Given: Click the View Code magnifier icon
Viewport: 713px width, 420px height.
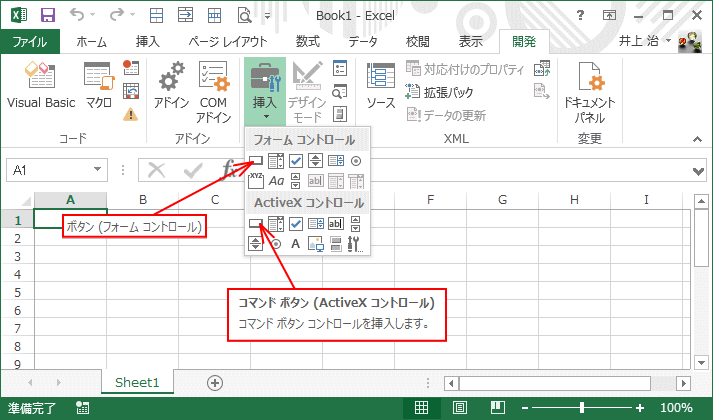Looking at the screenshot, I should [x=340, y=91].
